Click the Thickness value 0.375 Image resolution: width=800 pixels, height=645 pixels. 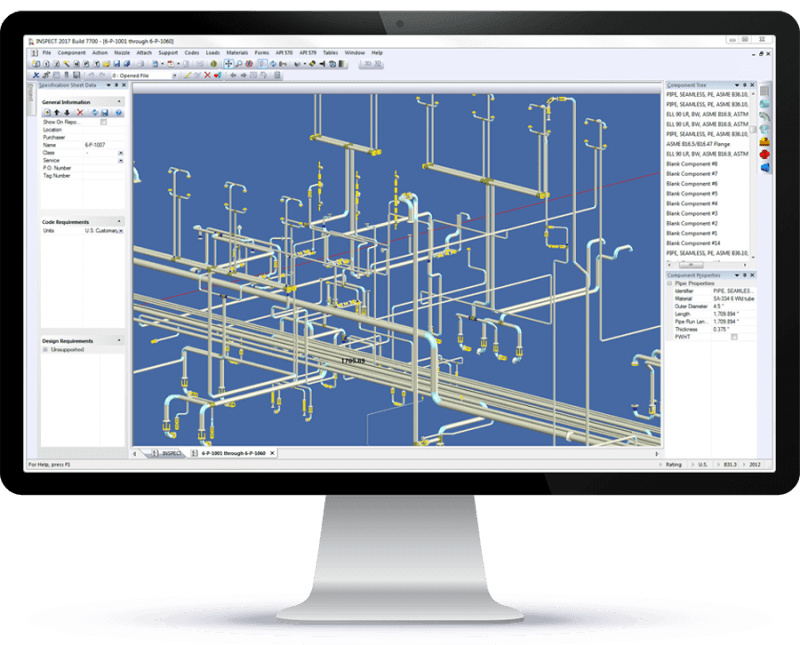tap(721, 329)
